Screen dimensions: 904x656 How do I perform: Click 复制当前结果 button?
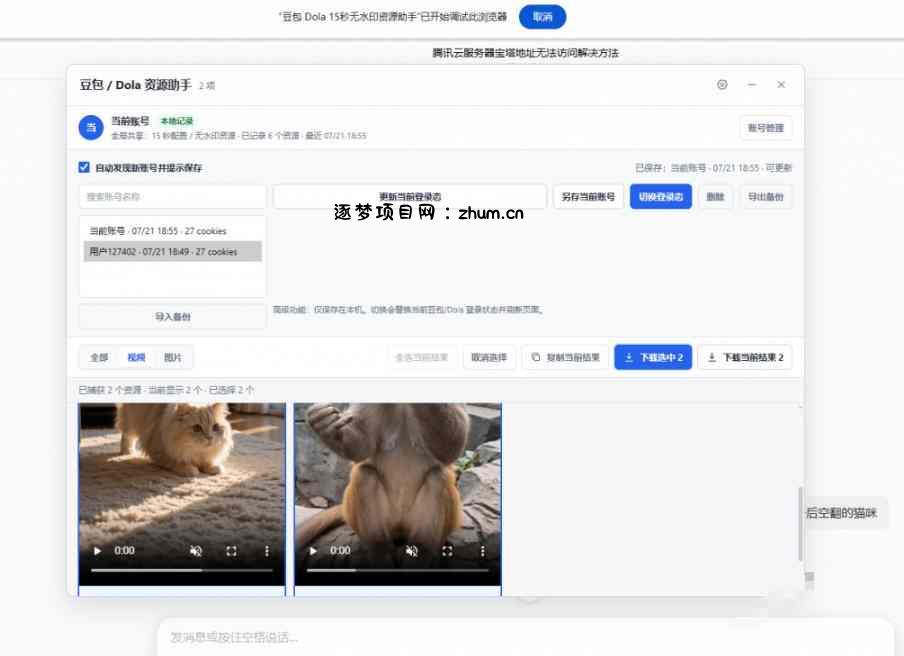(x=565, y=357)
